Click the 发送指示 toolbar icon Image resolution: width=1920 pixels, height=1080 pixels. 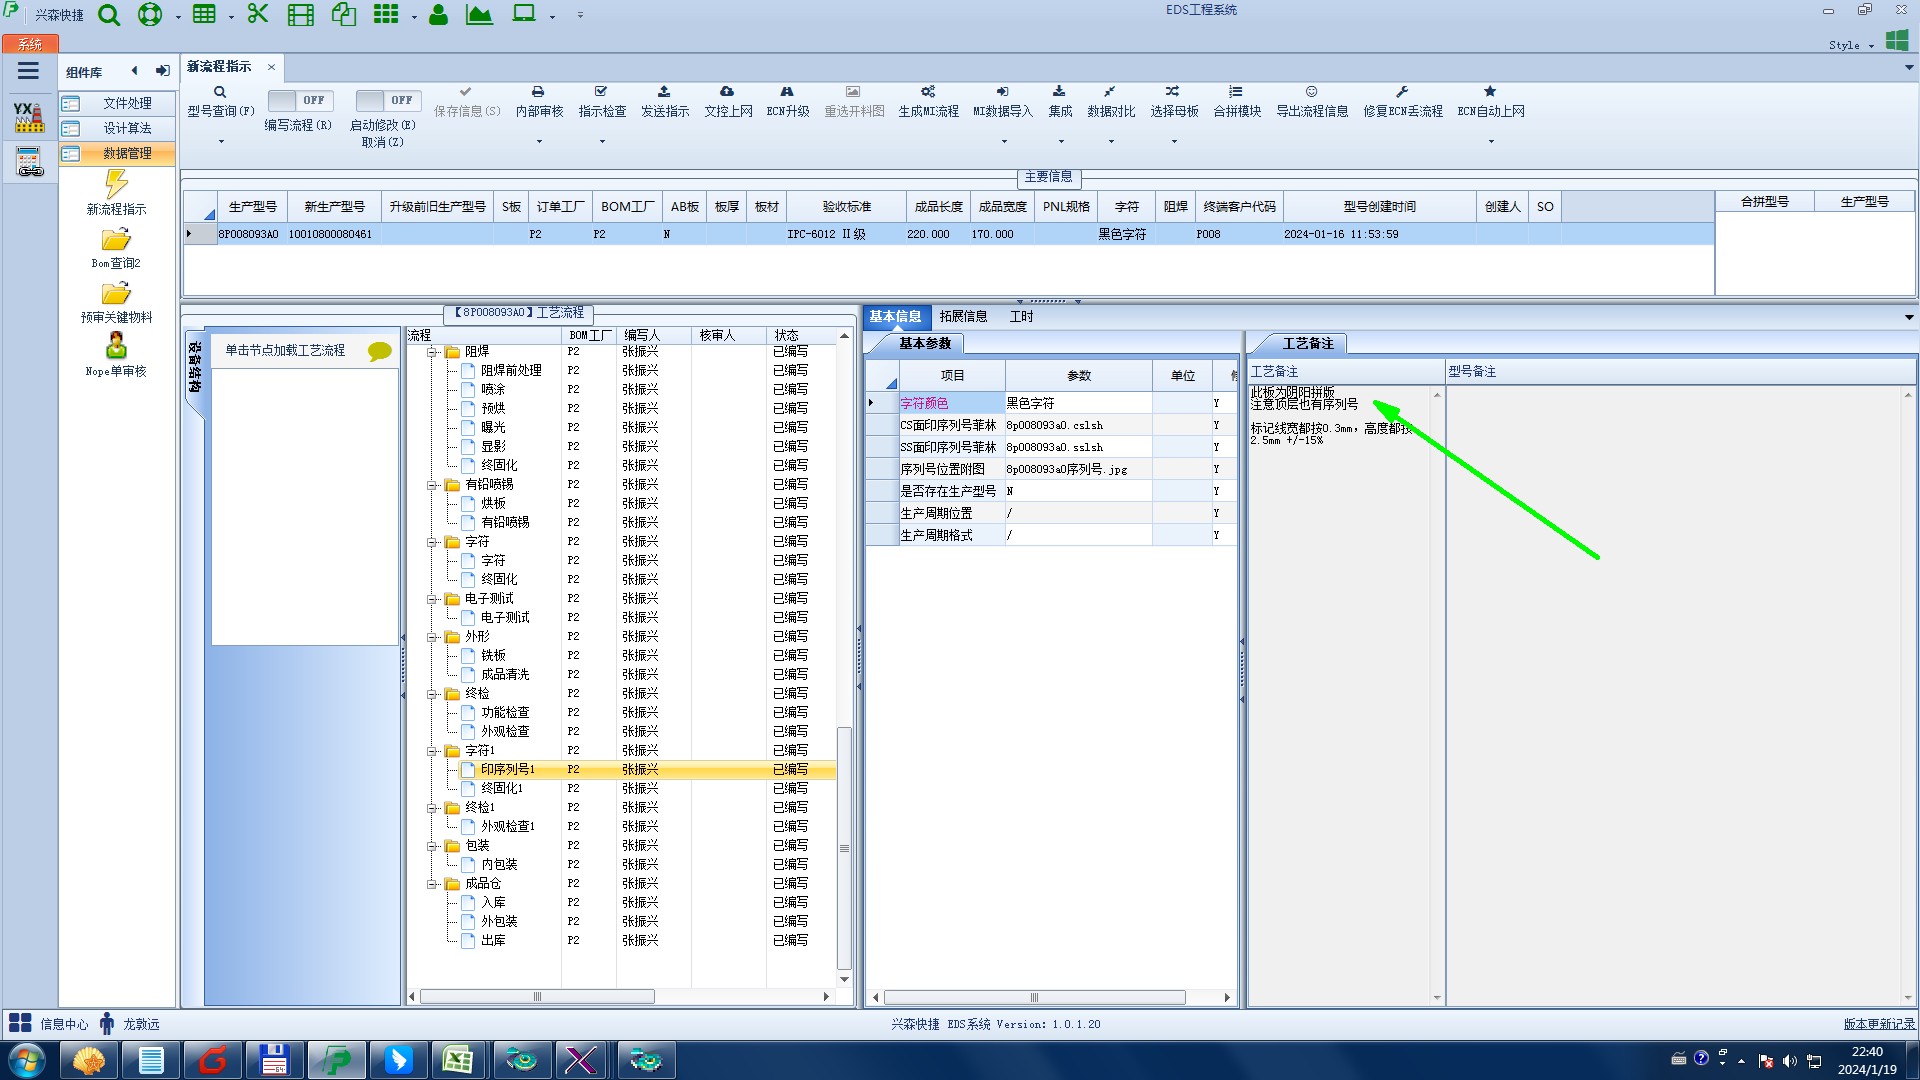click(664, 92)
